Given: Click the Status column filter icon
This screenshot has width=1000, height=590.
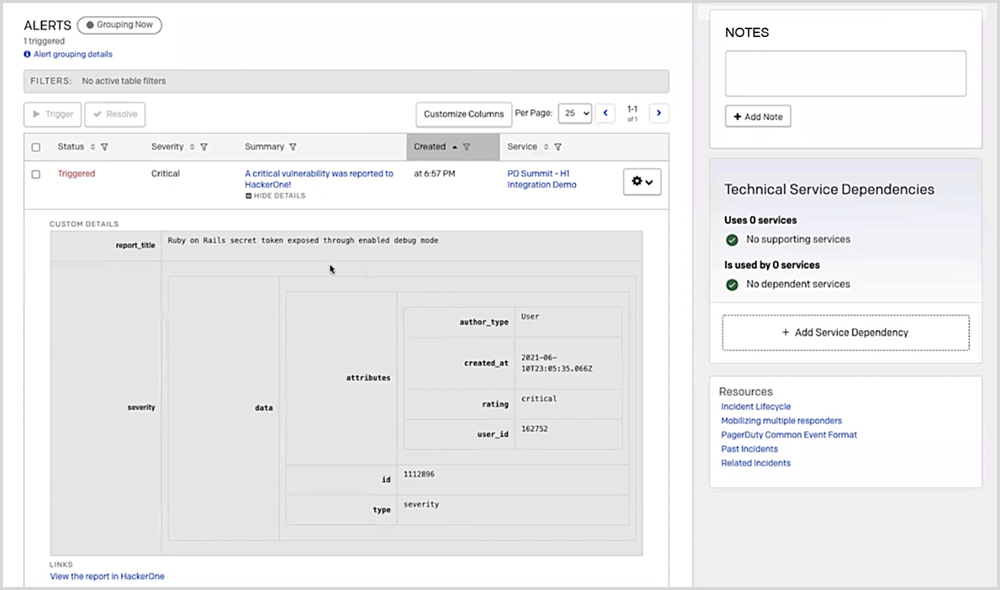Looking at the screenshot, I should [x=105, y=147].
